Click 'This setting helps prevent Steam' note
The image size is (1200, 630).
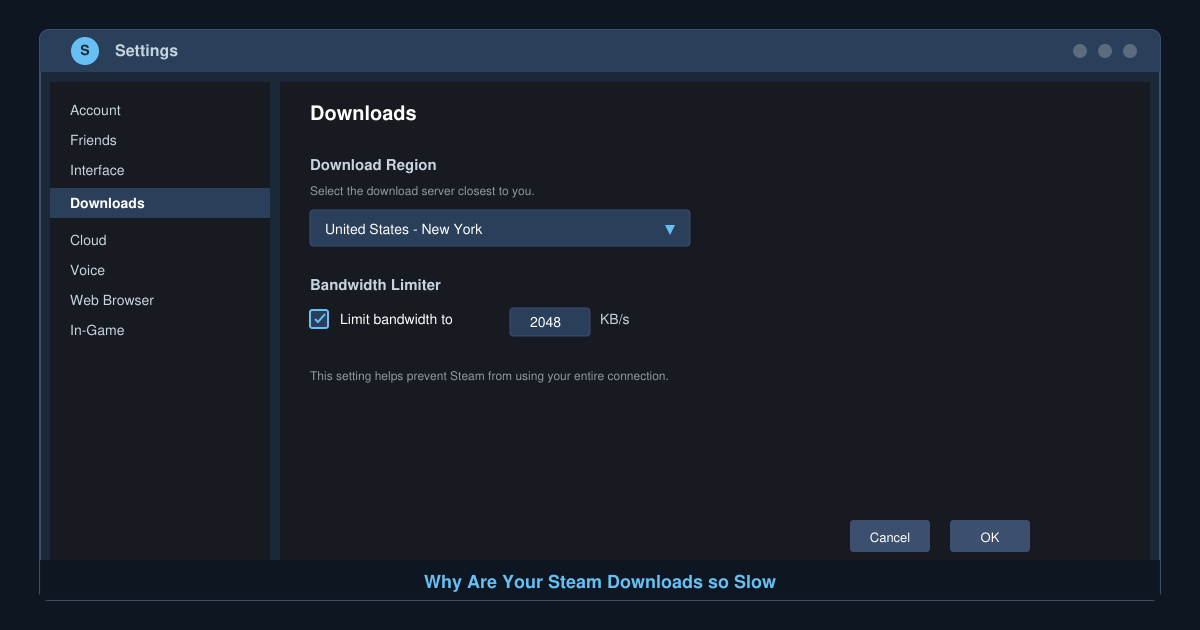tap(489, 376)
